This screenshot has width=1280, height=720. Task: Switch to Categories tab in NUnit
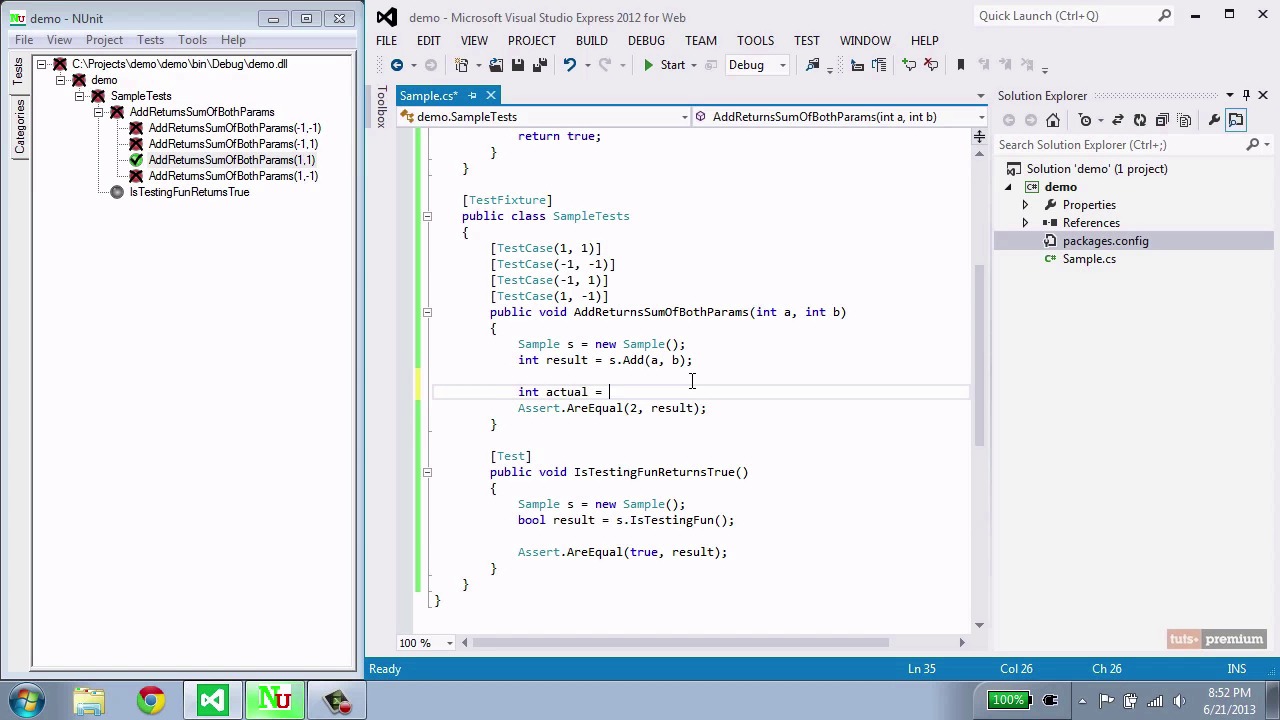point(19,128)
